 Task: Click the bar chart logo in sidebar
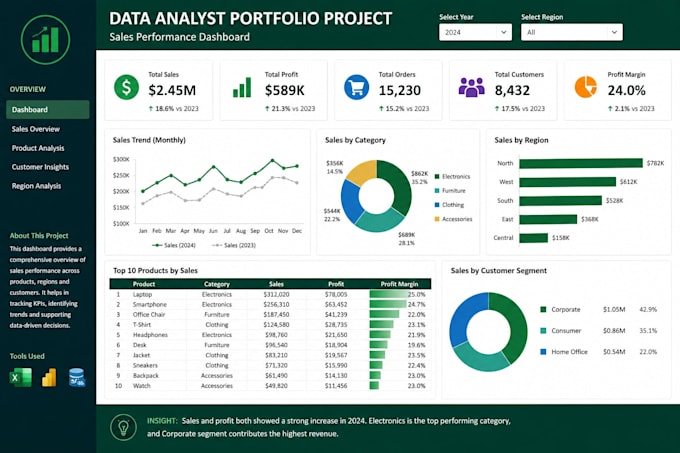coord(45,39)
